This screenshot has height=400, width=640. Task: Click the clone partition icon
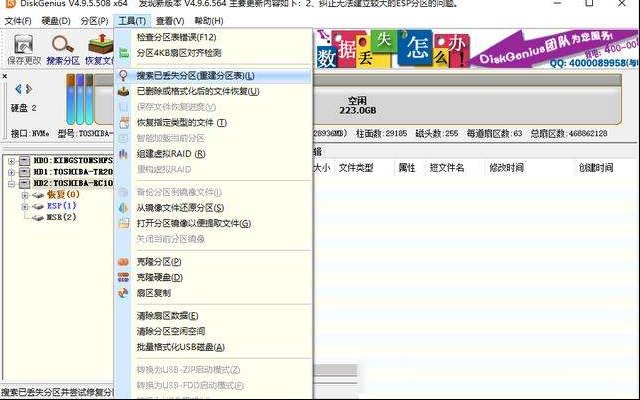click(x=123, y=262)
